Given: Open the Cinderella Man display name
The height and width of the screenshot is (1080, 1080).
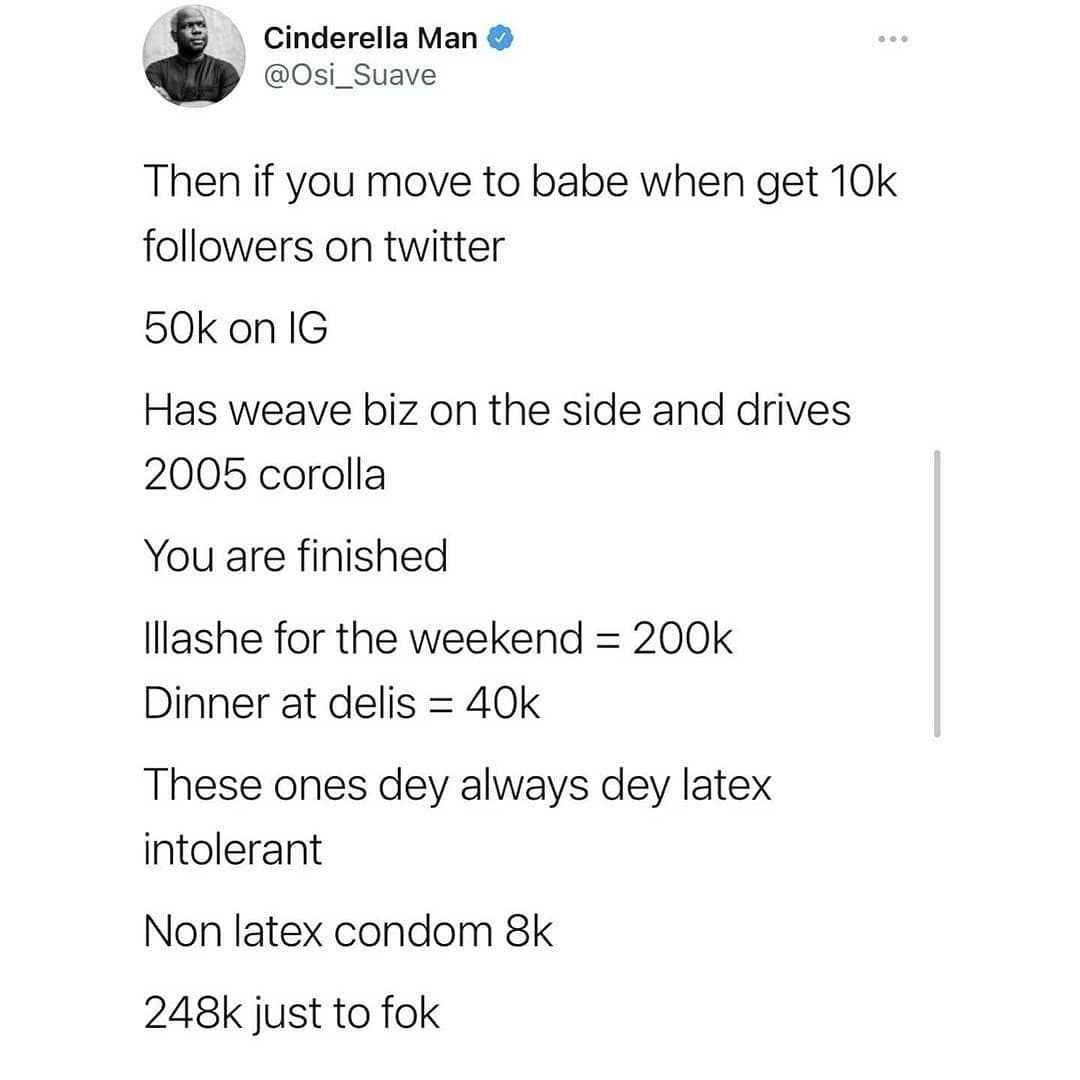Looking at the screenshot, I should coord(371,38).
